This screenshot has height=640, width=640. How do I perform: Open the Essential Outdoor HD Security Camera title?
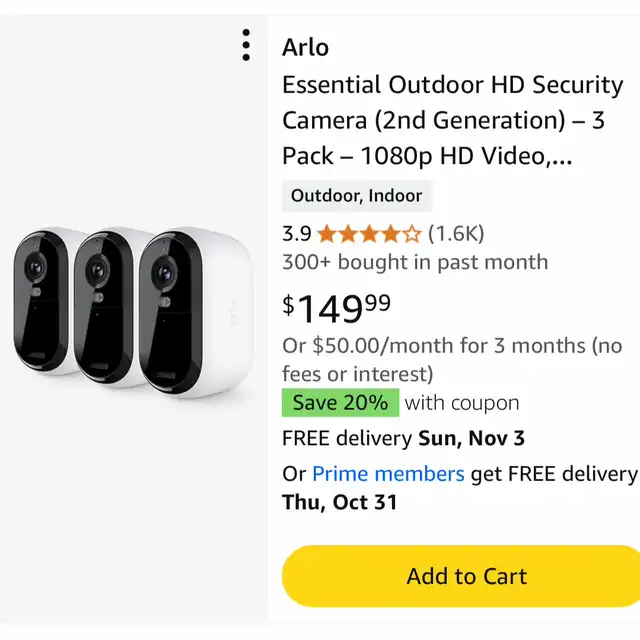tap(452, 85)
